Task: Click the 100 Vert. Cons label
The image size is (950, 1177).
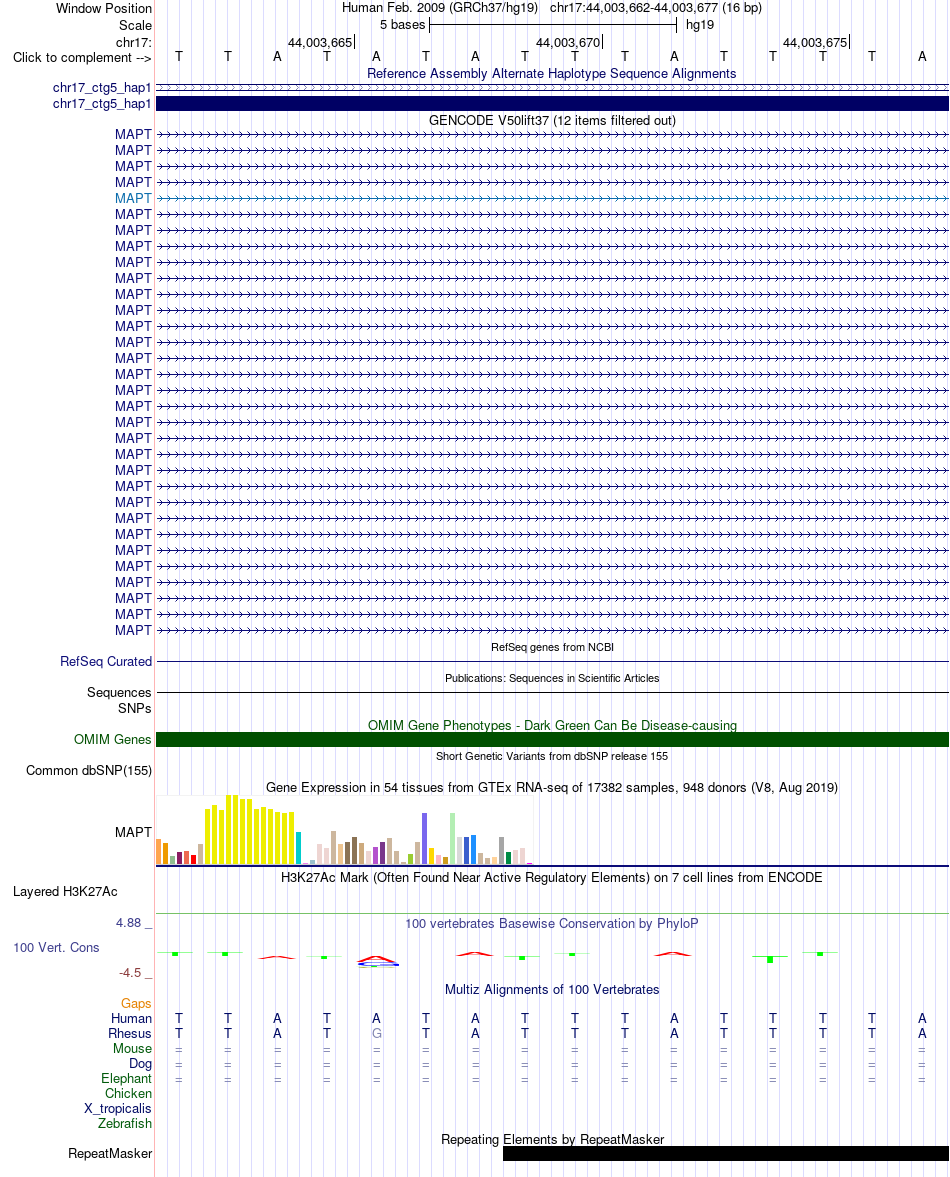Action: click(56, 947)
